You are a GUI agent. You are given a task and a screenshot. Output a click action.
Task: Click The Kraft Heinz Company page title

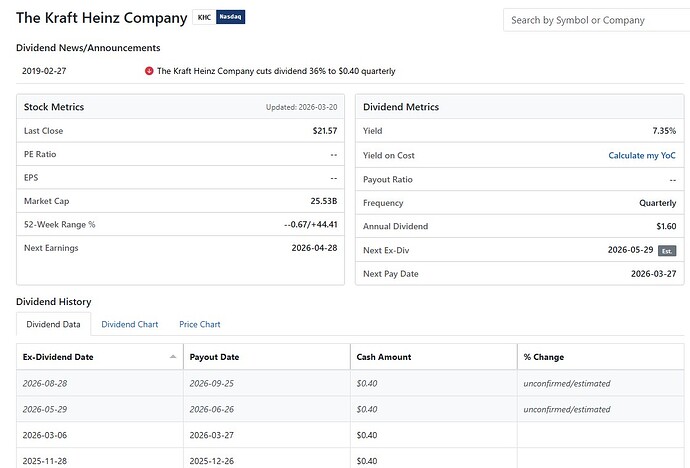[x=101, y=18]
